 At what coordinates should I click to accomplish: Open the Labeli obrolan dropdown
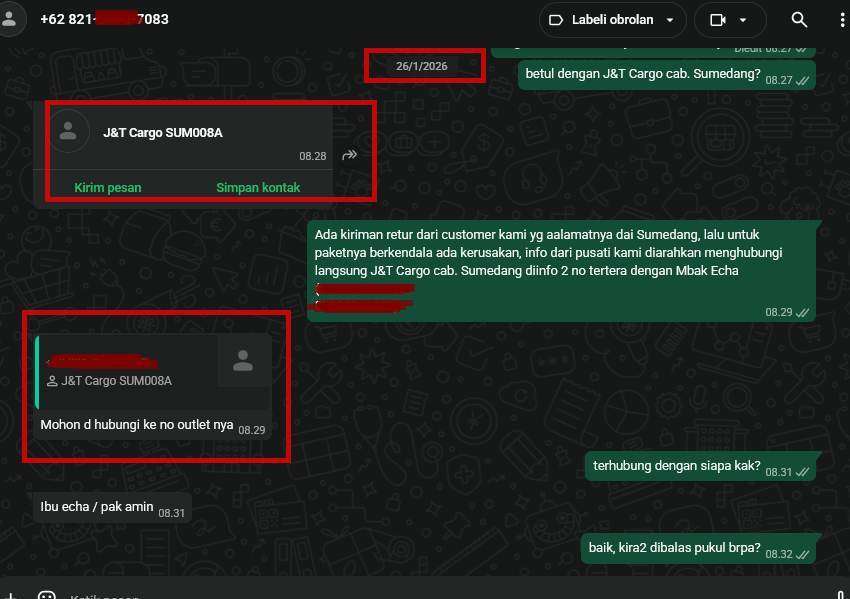click(x=612, y=20)
